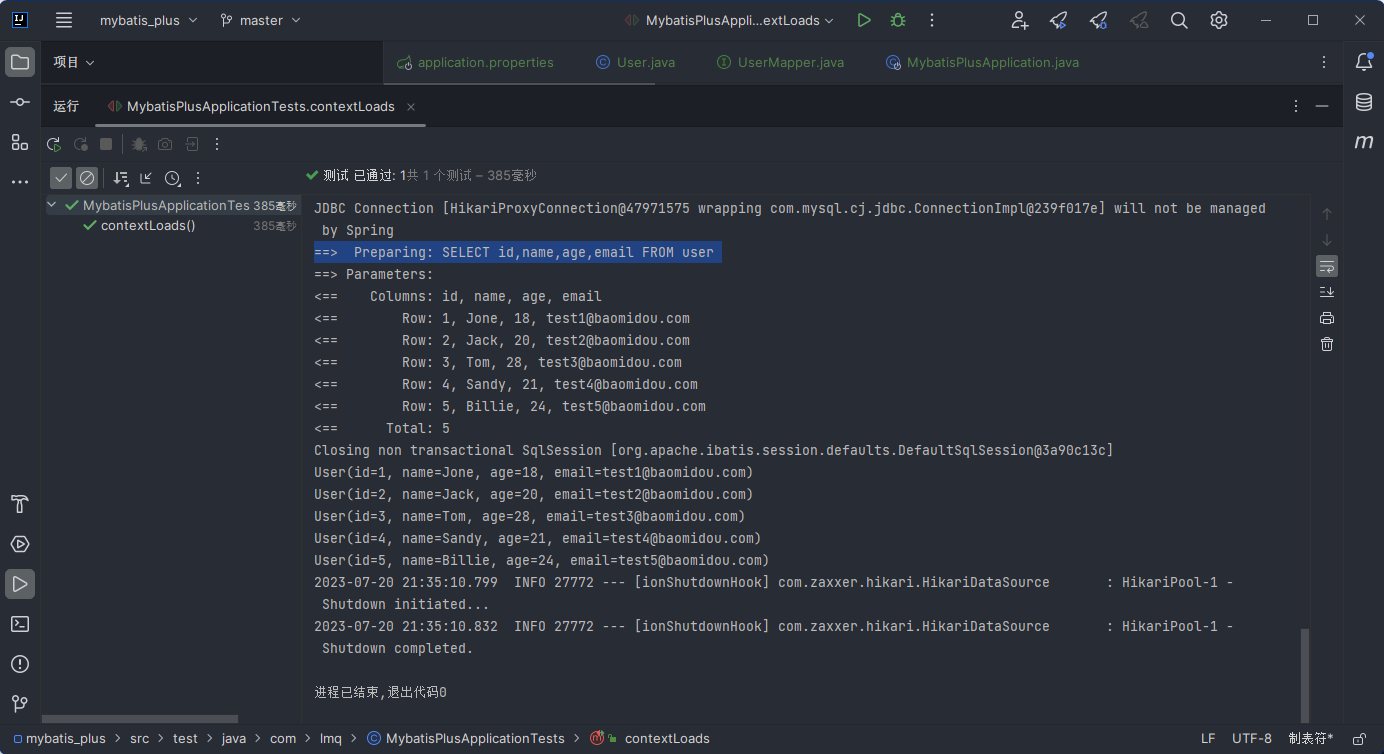Hide the Run tool window
Image resolution: width=1384 pixels, height=754 pixels.
coord(1322,106)
